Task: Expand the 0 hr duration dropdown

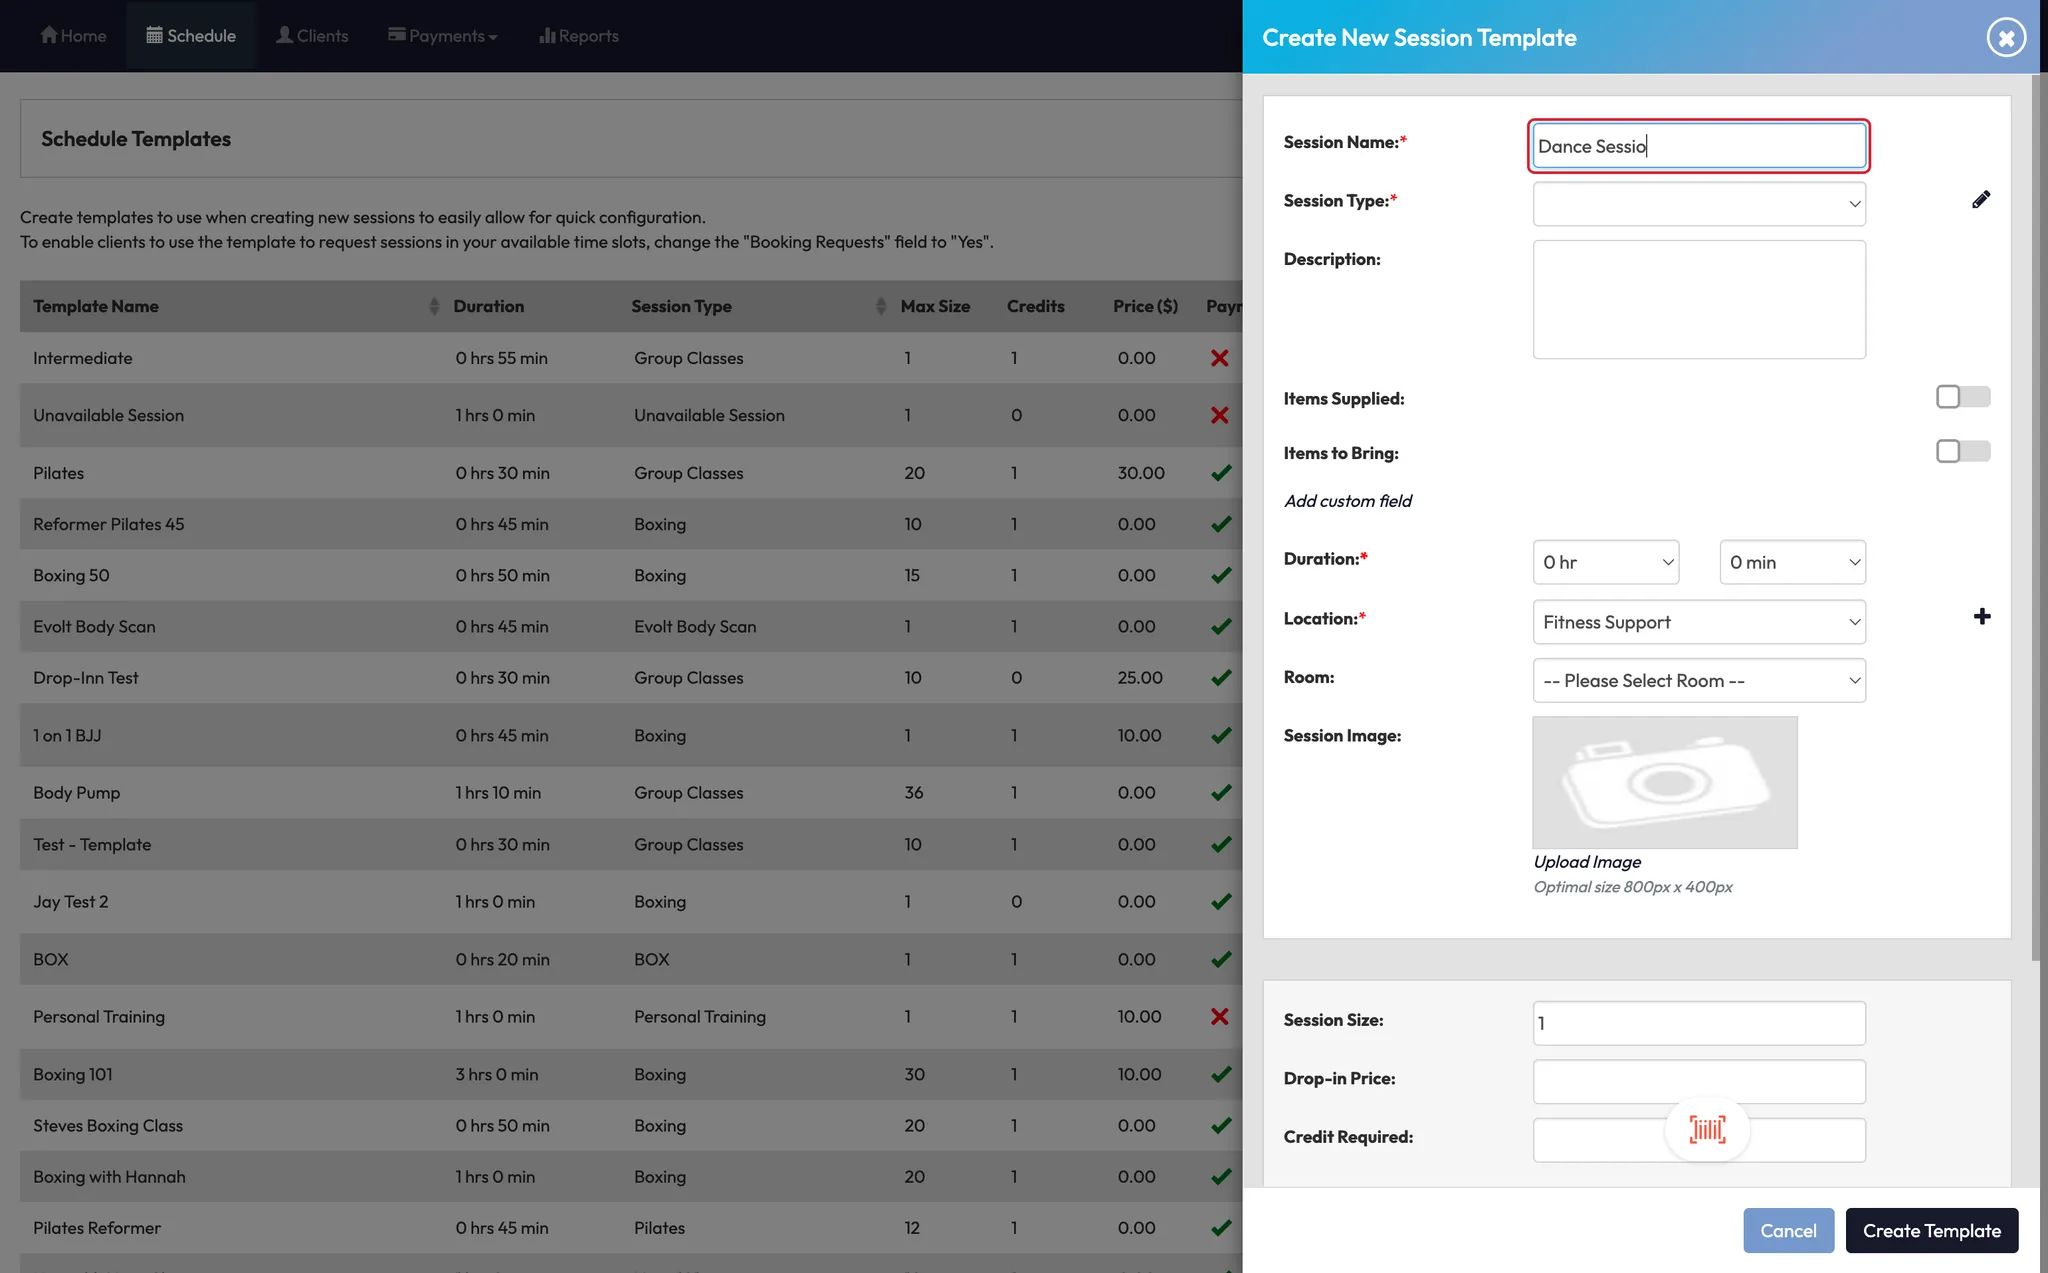Action: click(x=1605, y=562)
